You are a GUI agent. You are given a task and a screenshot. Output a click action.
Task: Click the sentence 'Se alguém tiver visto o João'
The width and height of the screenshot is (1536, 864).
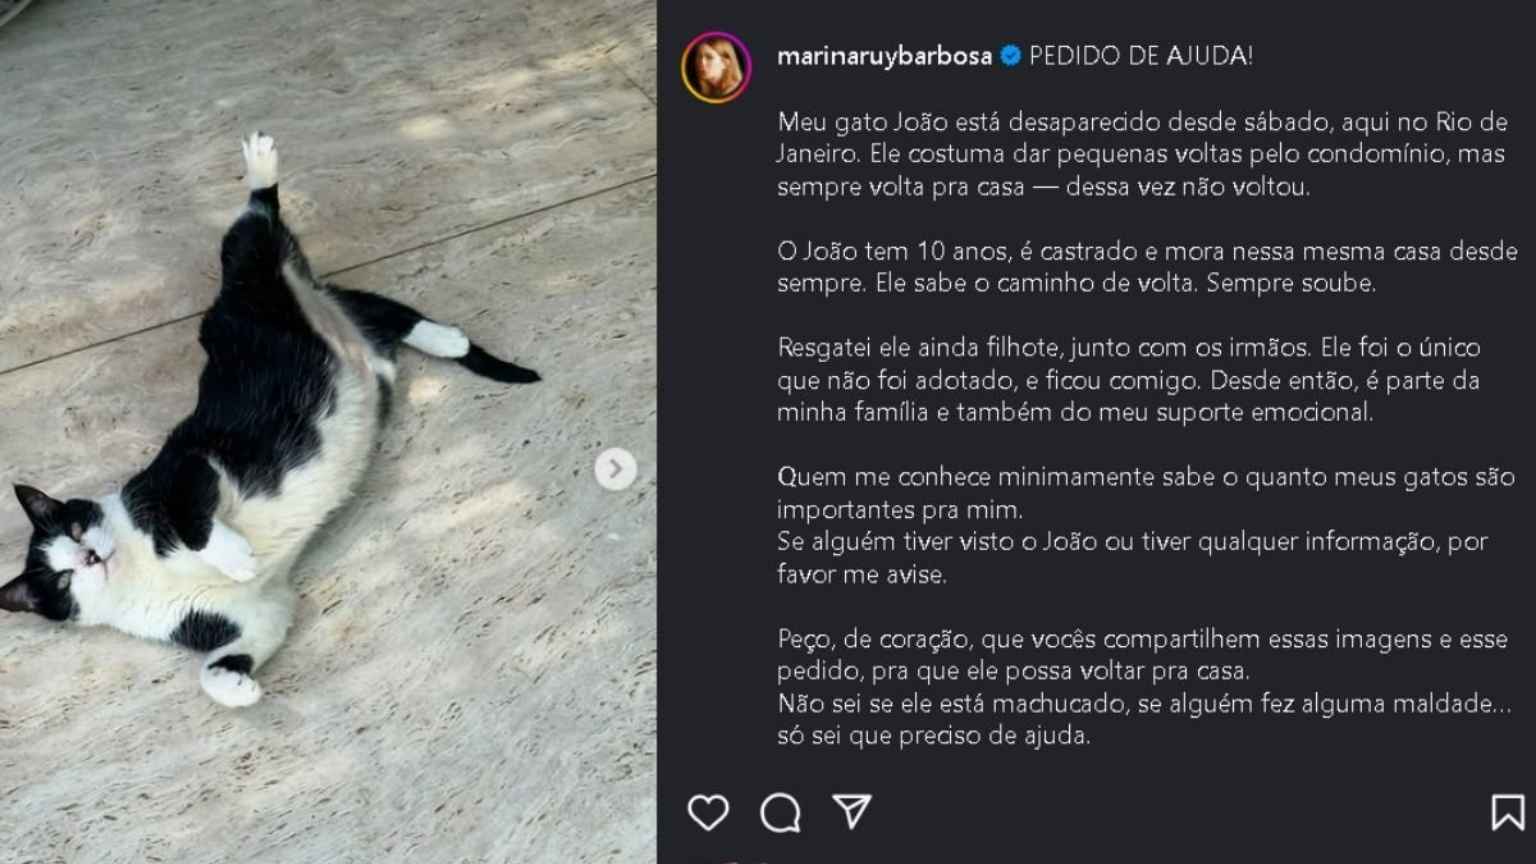click(x=1132, y=557)
